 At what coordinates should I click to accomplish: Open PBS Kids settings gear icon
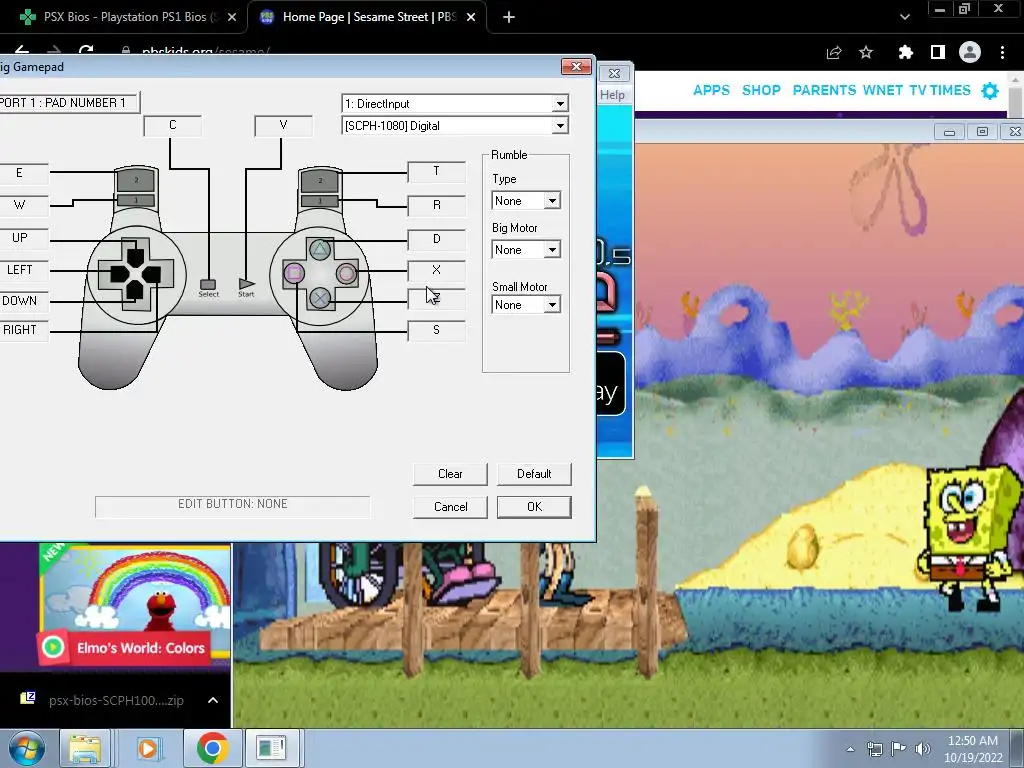click(990, 91)
